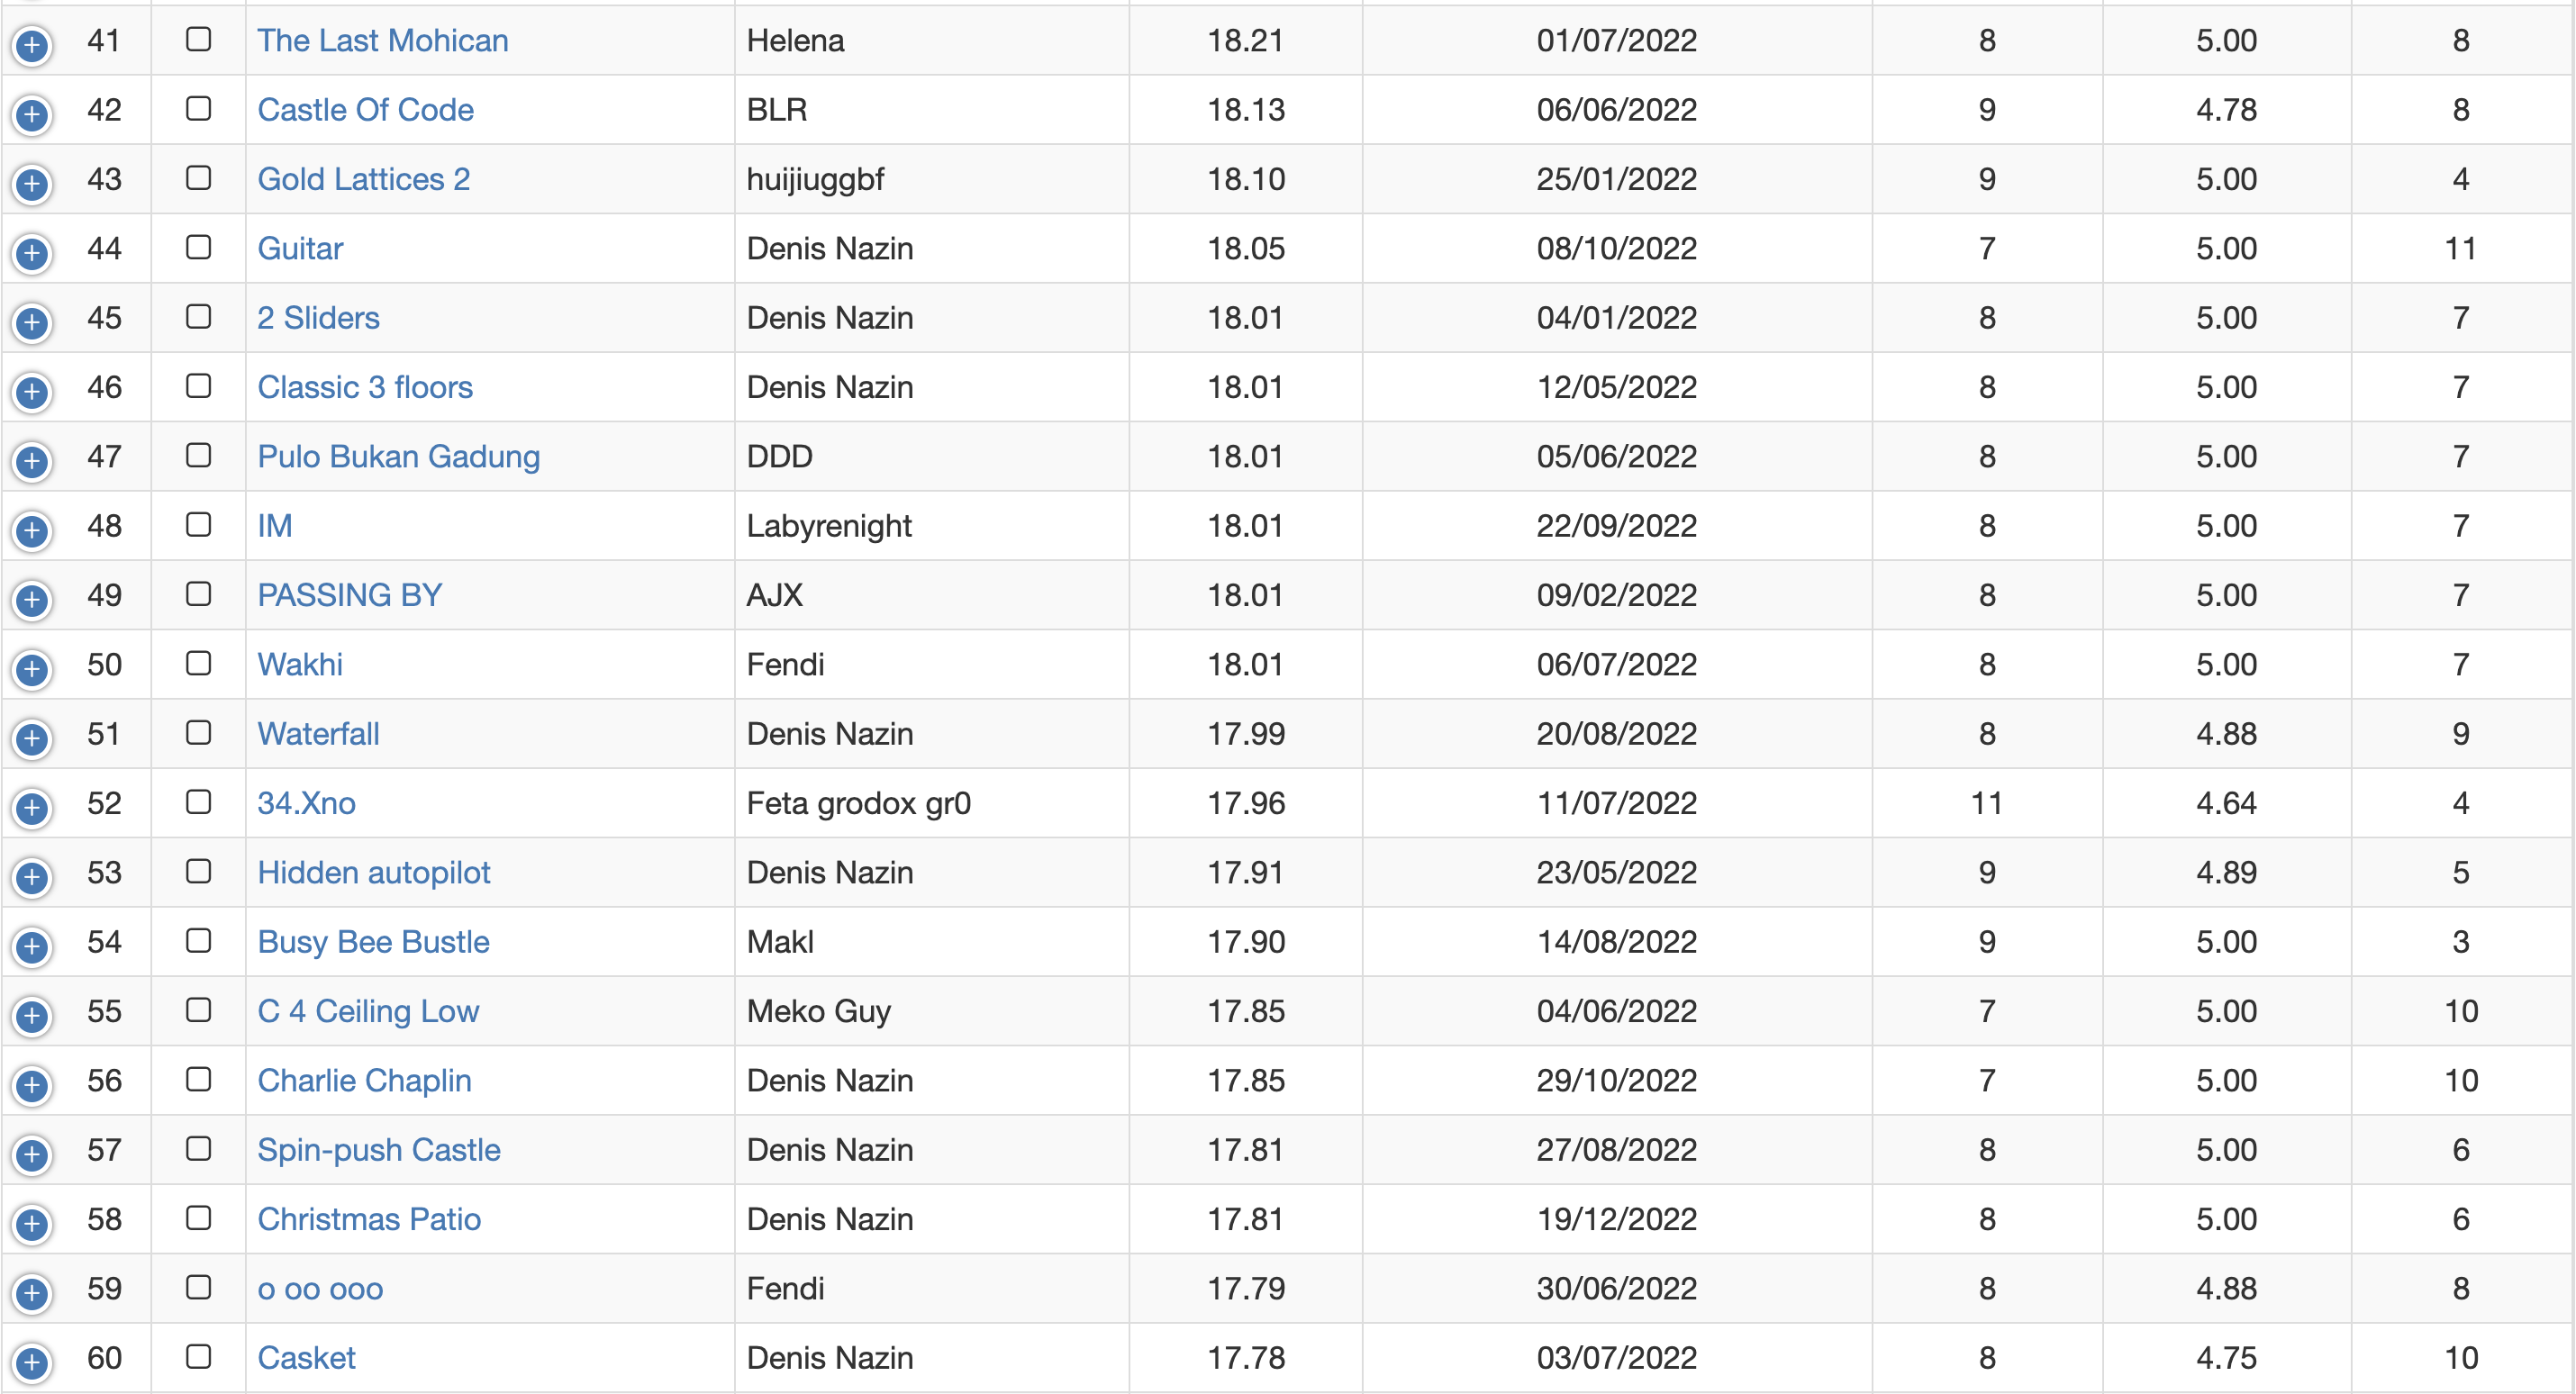Select checkbox on 2 Sliders row
The width and height of the screenshot is (2576, 1394).
pos(198,316)
